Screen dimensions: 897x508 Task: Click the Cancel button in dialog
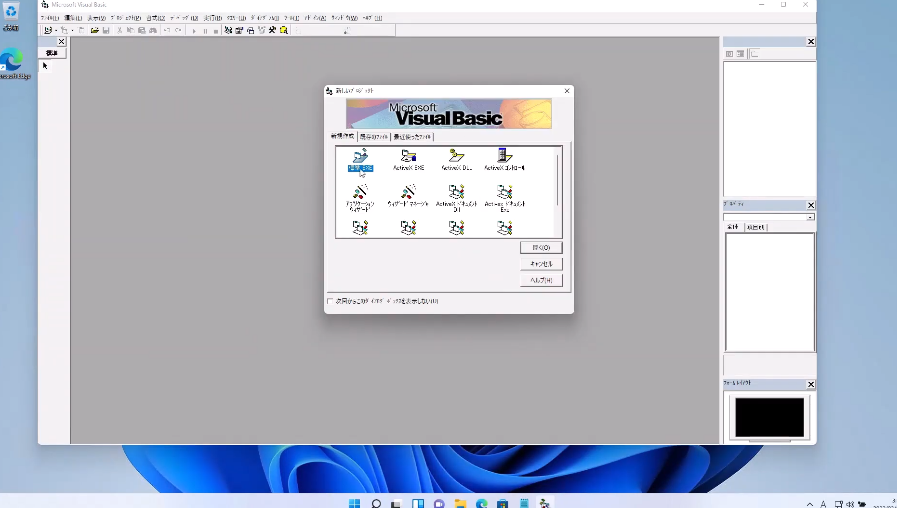tap(541, 264)
